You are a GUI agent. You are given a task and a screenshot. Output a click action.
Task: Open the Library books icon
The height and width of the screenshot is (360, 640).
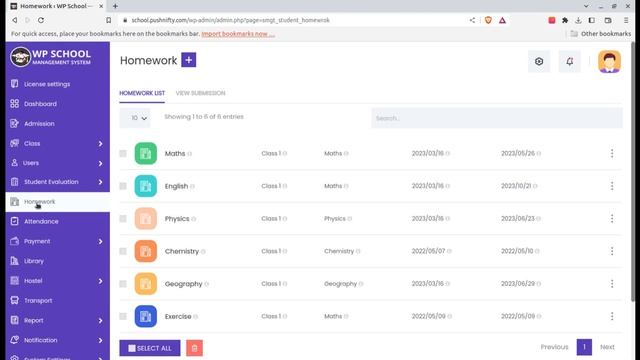[x=15, y=261]
